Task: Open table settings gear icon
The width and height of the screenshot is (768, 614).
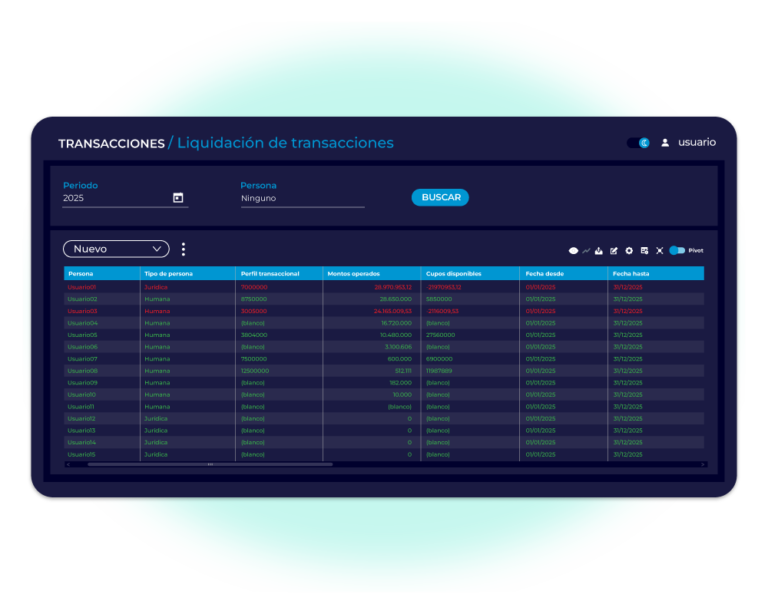Action: (629, 251)
